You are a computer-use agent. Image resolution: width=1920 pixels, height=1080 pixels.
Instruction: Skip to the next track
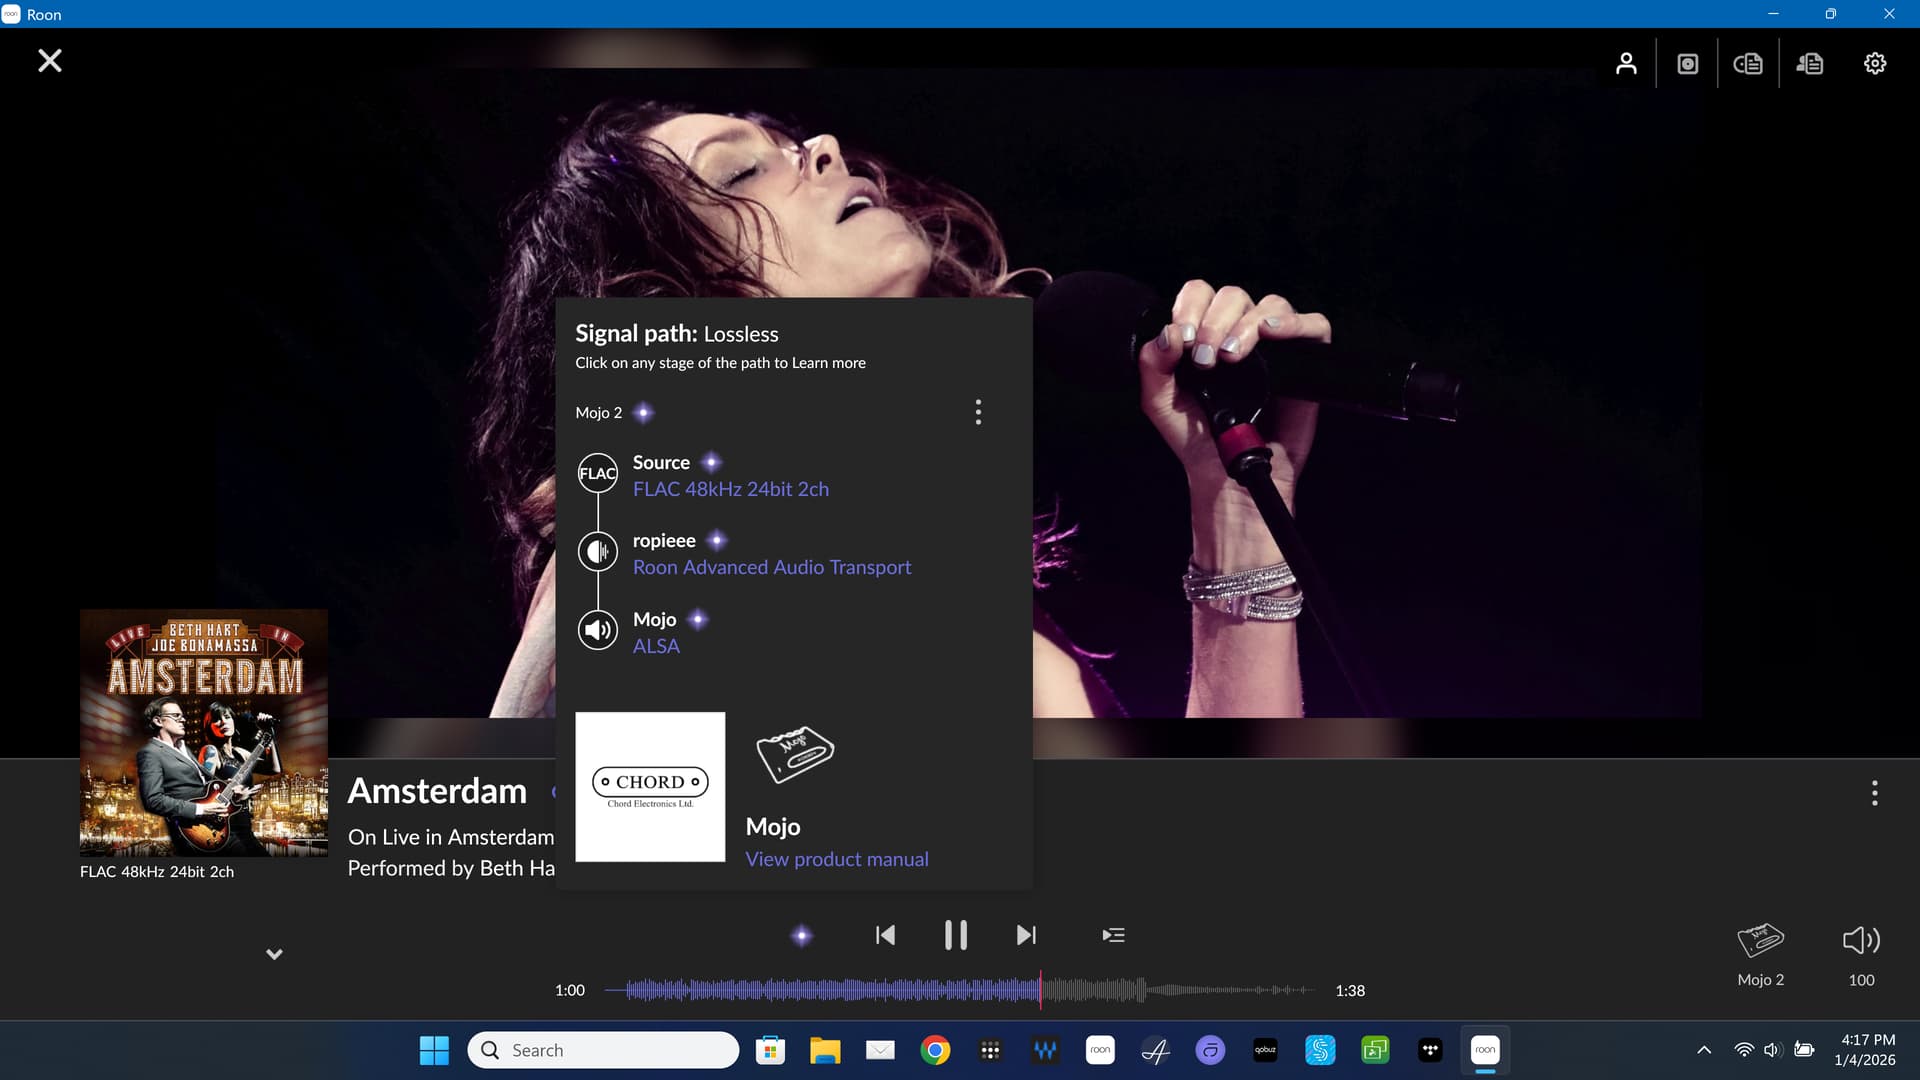pyautogui.click(x=1026, y=936)
